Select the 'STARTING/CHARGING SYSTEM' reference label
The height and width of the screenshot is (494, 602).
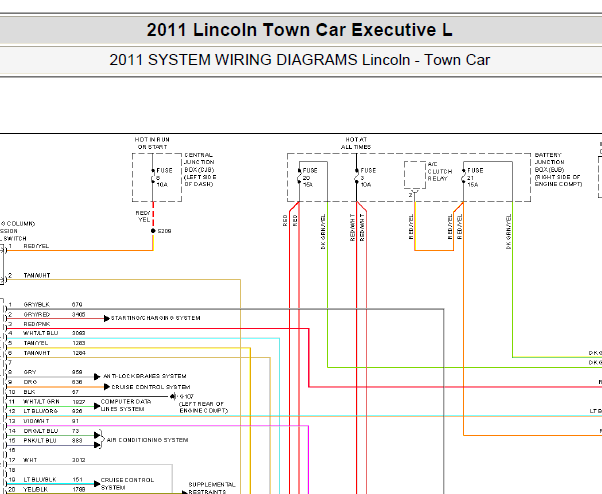pos(155,318)
